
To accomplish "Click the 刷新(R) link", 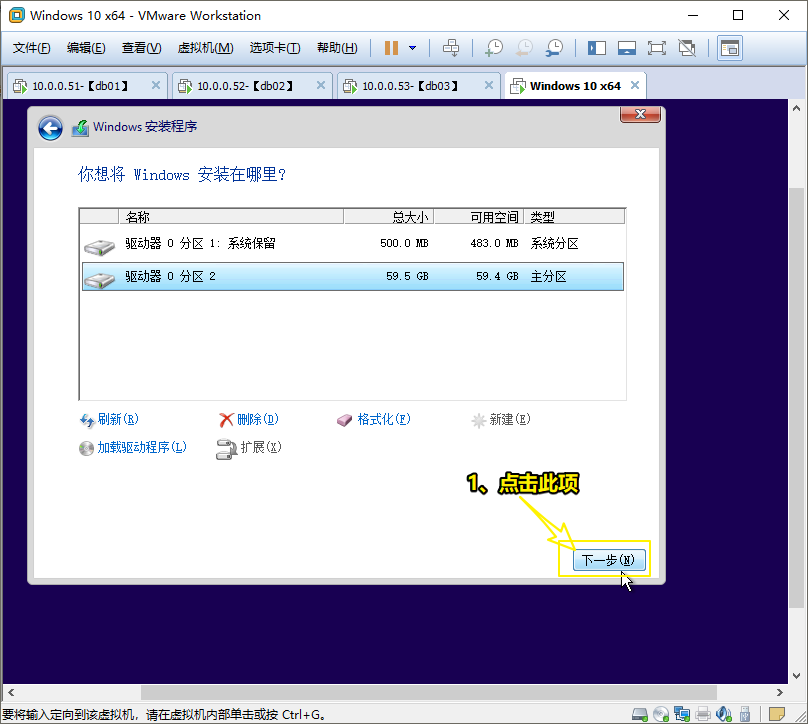I will [x=118, y=419].
